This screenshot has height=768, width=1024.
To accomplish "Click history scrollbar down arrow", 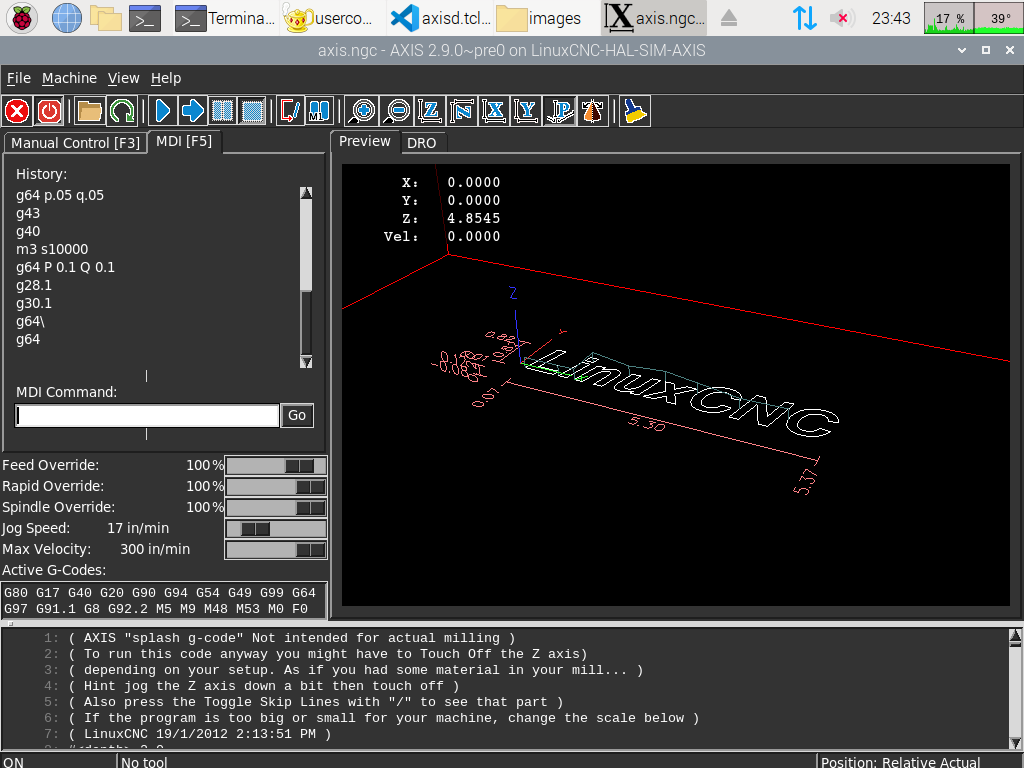I will point(306,362).
